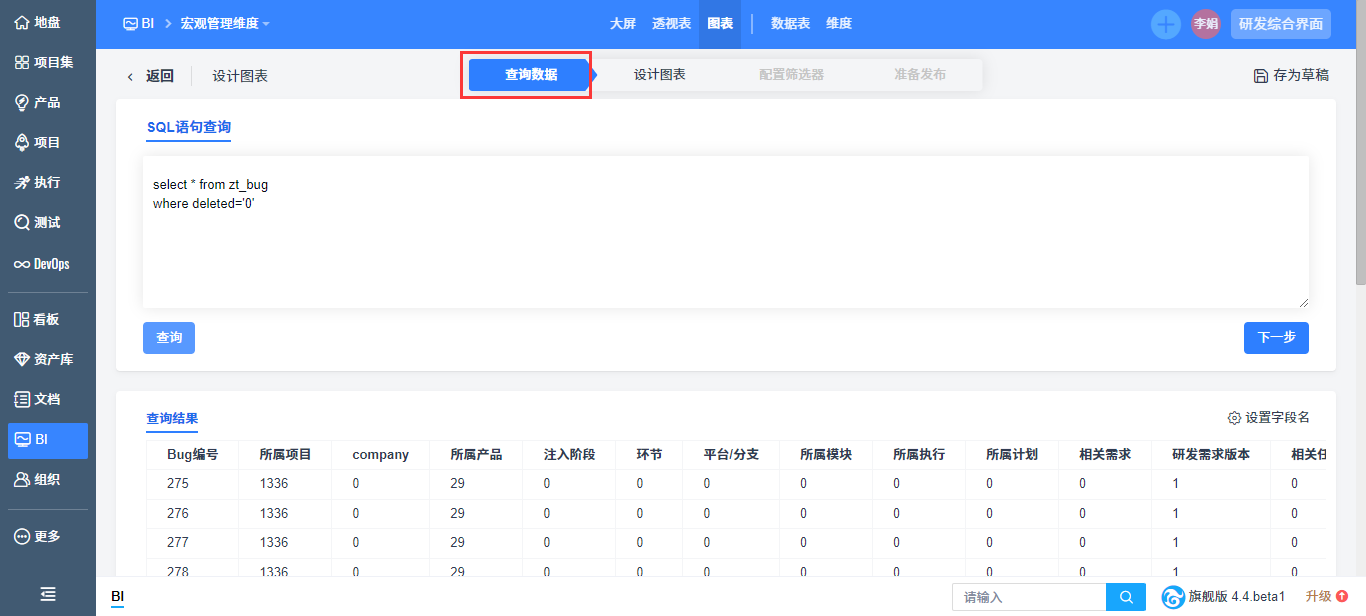Open the 研发综合界面 switcher
The height and width of the screenshot is (616, 1366).
tap(1280, 24)
